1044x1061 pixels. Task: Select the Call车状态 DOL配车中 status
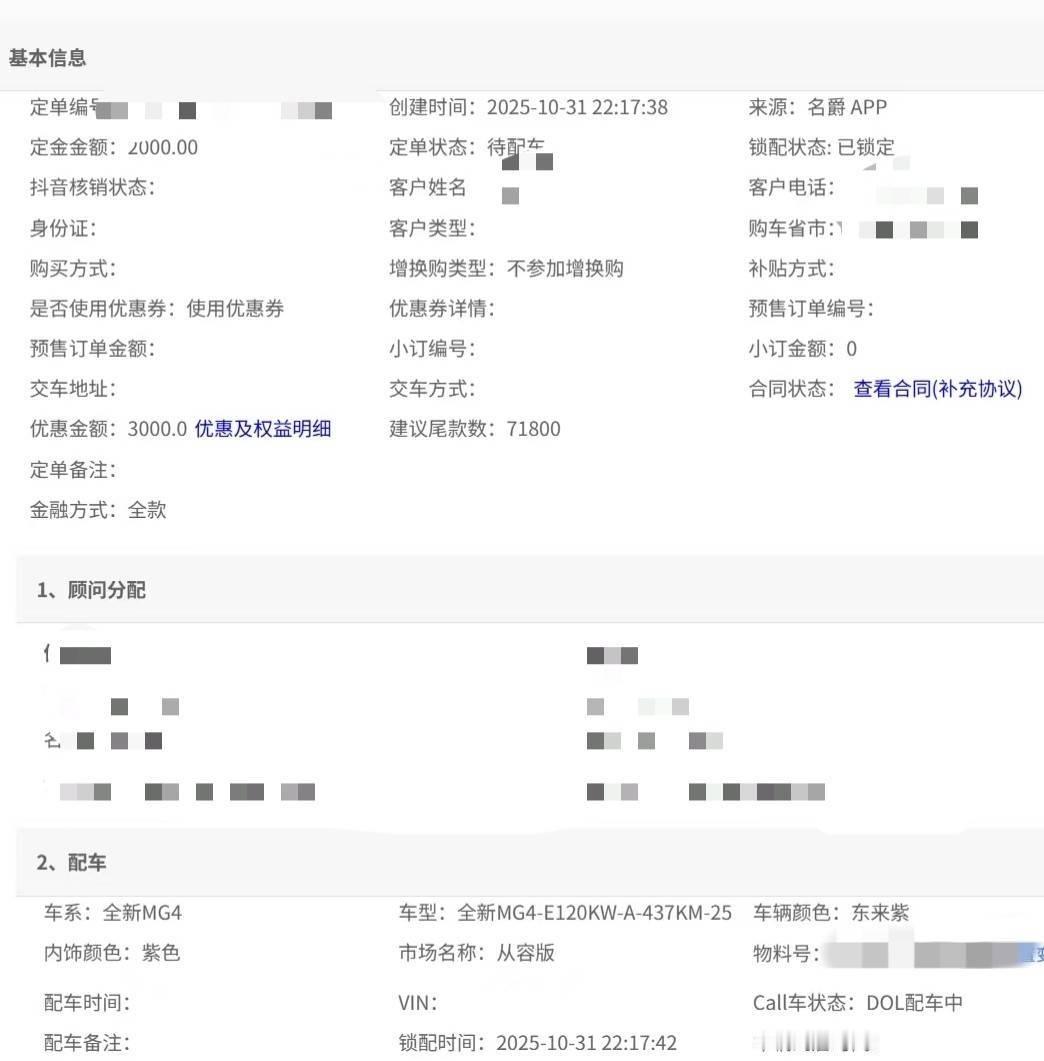coord(897,1003)
